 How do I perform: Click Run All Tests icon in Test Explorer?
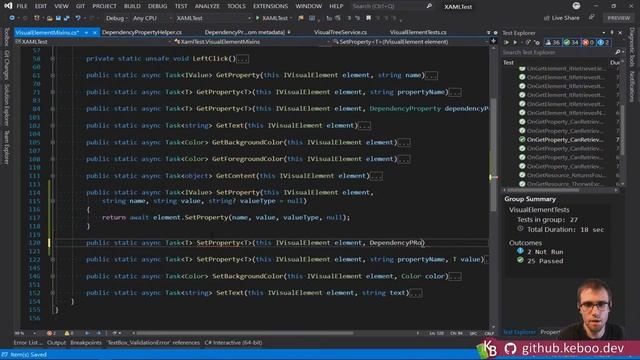point(507,42)
